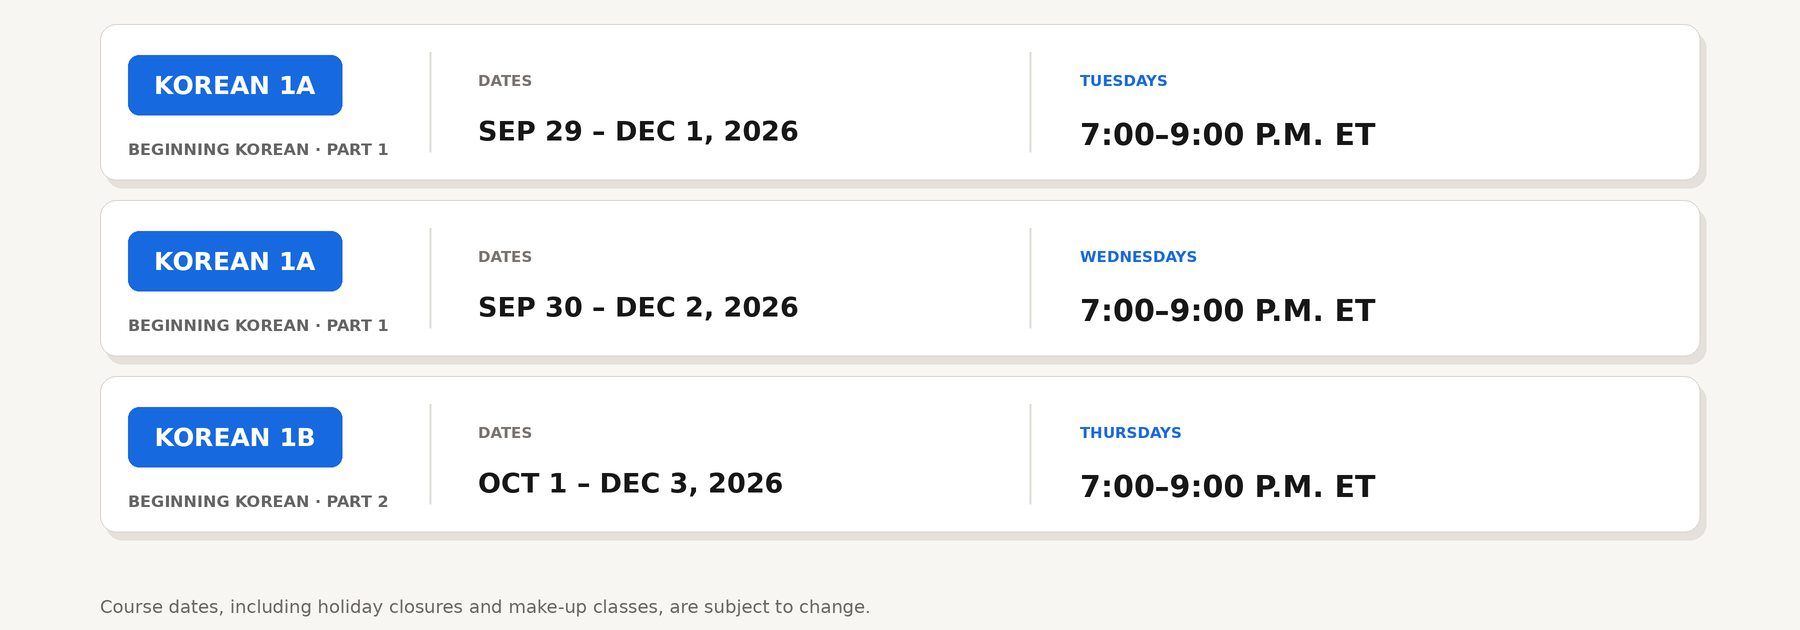
Task: Select the WEDNESDAYS label
Action: point(1138,257)
